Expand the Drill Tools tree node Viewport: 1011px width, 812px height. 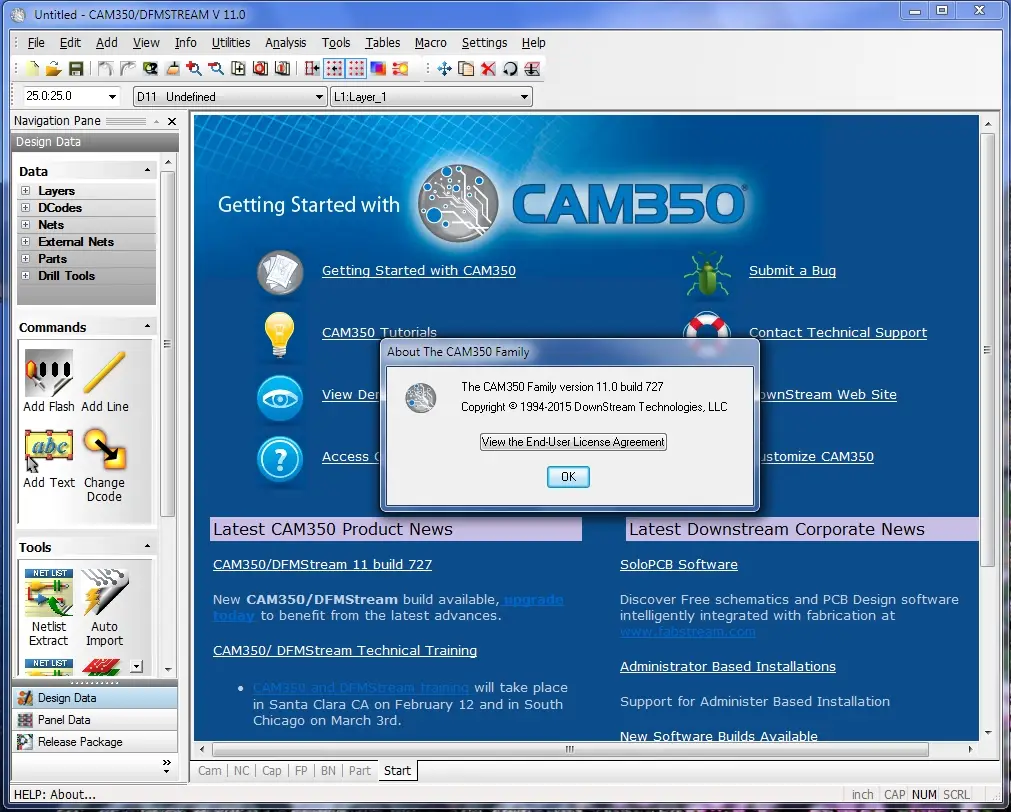pos(25,275)
